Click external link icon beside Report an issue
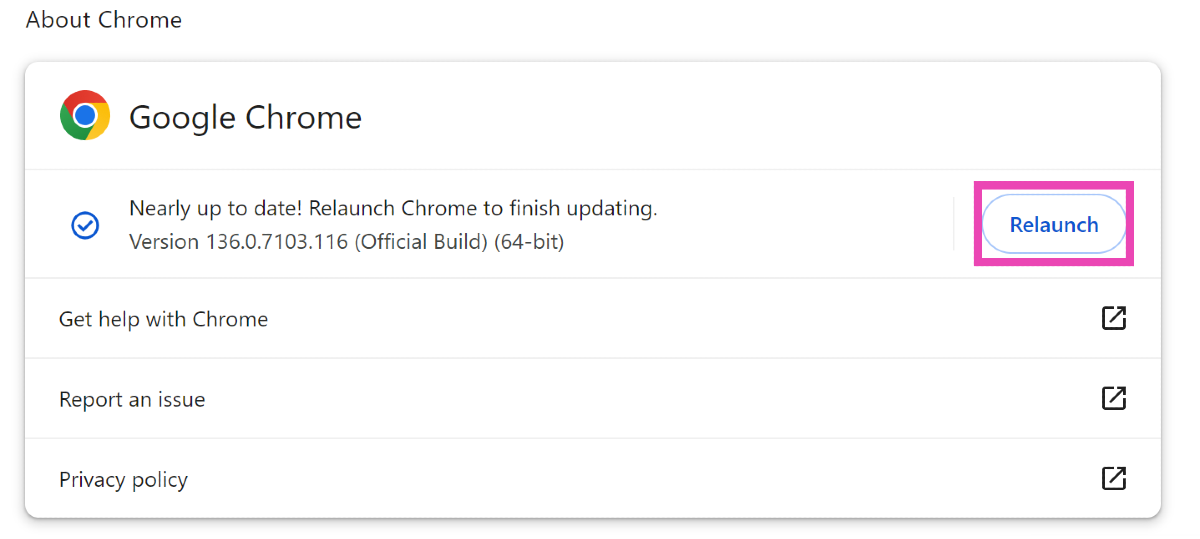The height and width of the screenshot is (539, 1200). click(x=1113, y=398)
